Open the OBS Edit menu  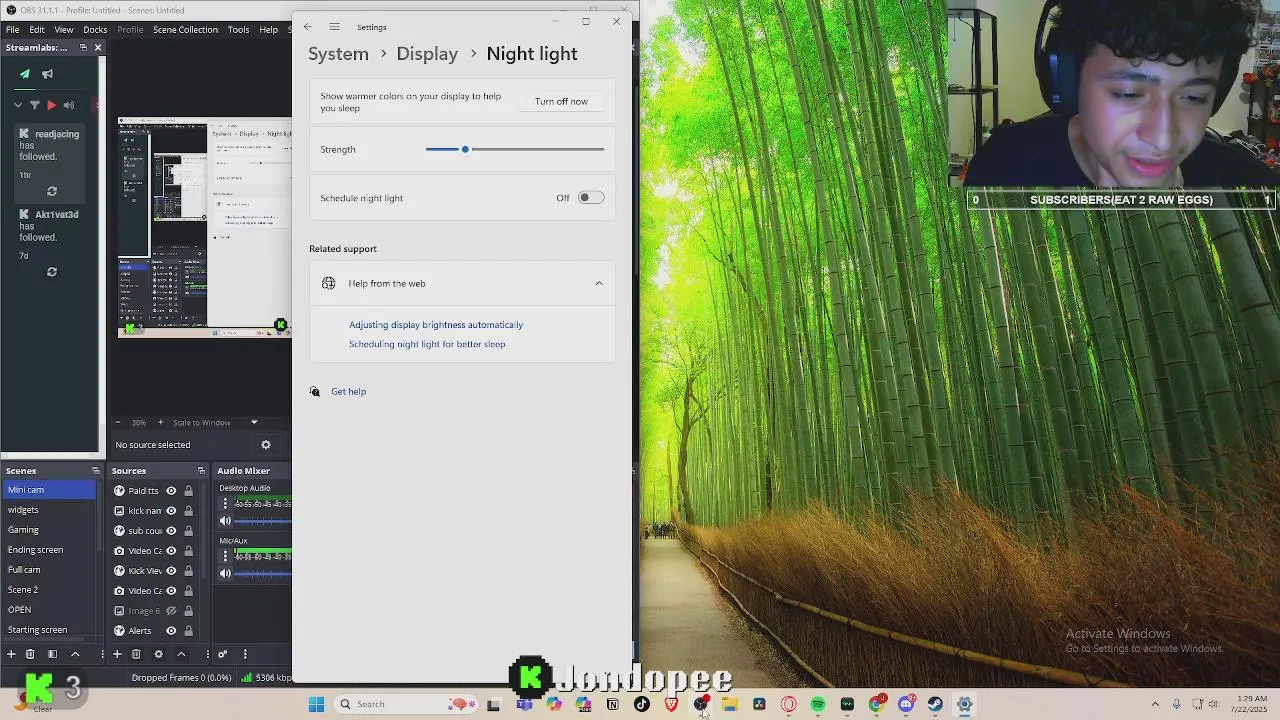(x=37, y=30)
